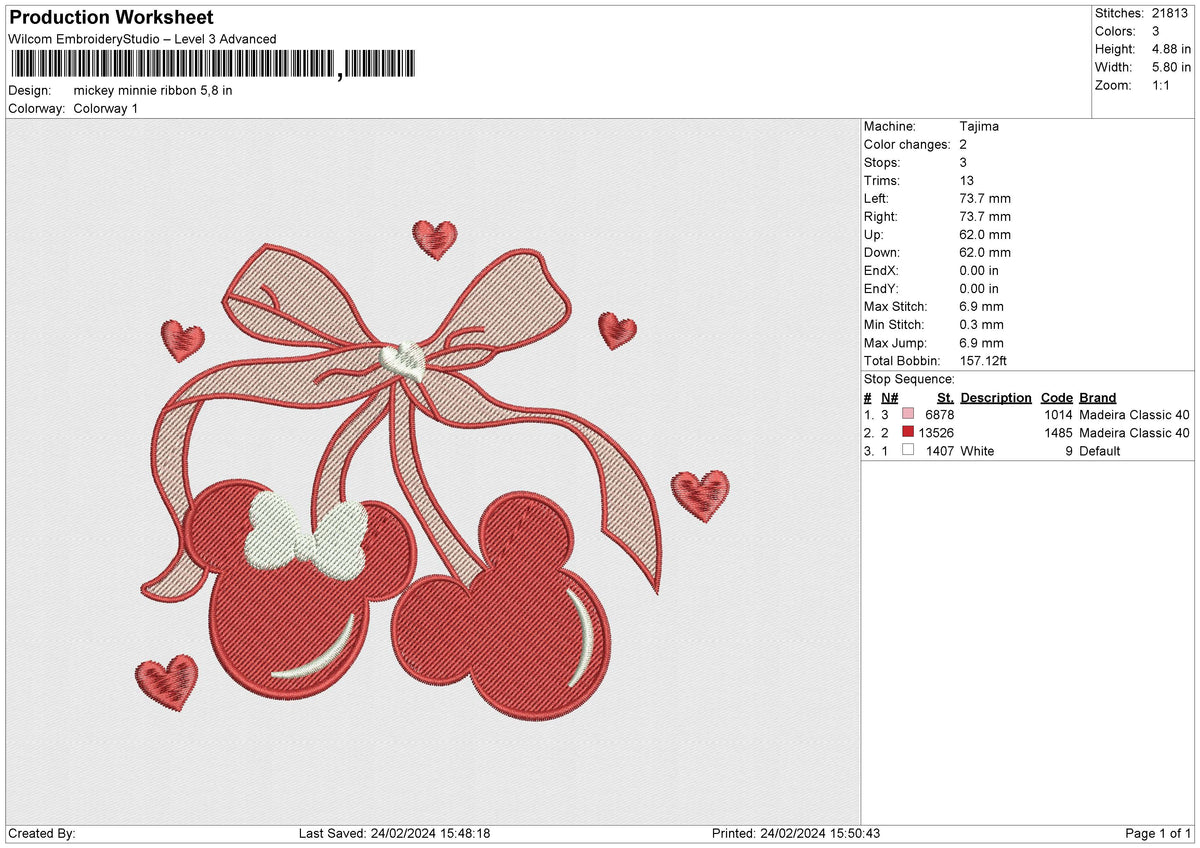Viewport: 1200px width, 848px height.
Task: Click the Up value 62.0 mm
Action: 985,234
